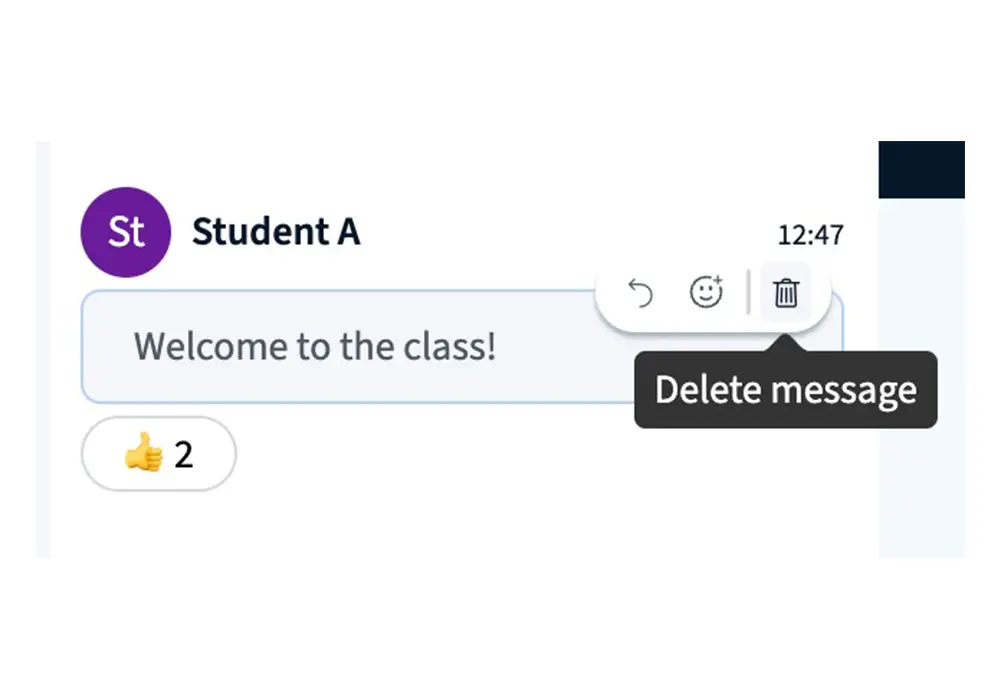Open the add reaction smiley icon
The image size is (1000, 700).
pyautogui.click(x=707, y=292)
